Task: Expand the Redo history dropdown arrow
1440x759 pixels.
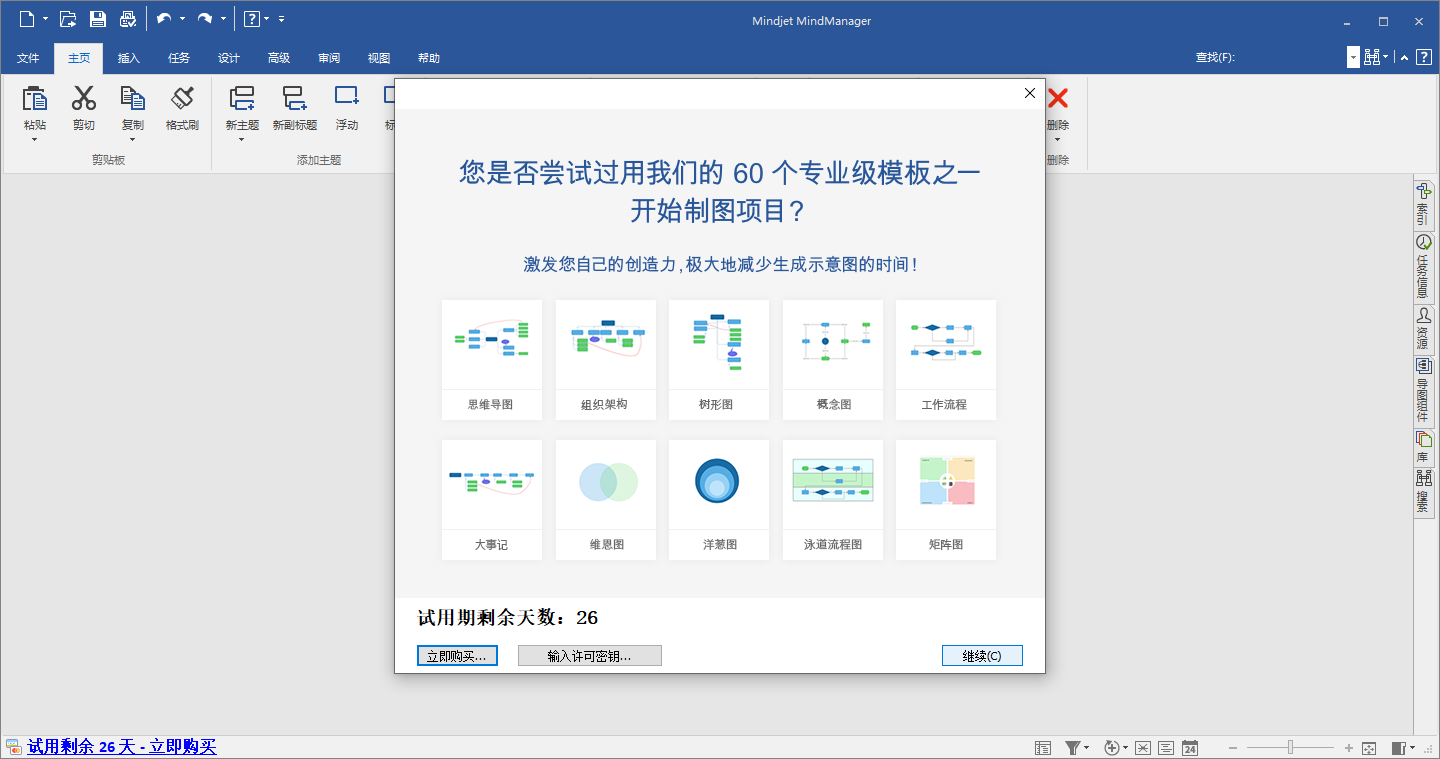Action: coord(223,19)
